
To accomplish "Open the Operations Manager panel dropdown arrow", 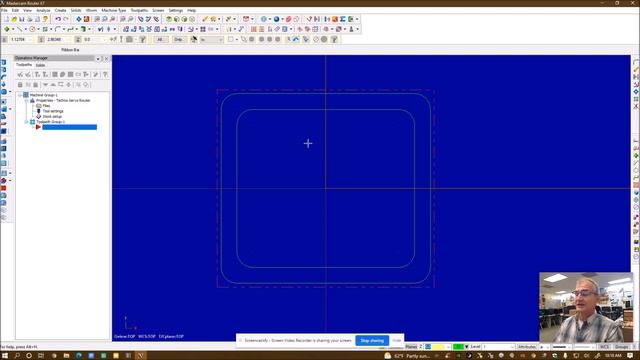I will (x=98, y=59).
